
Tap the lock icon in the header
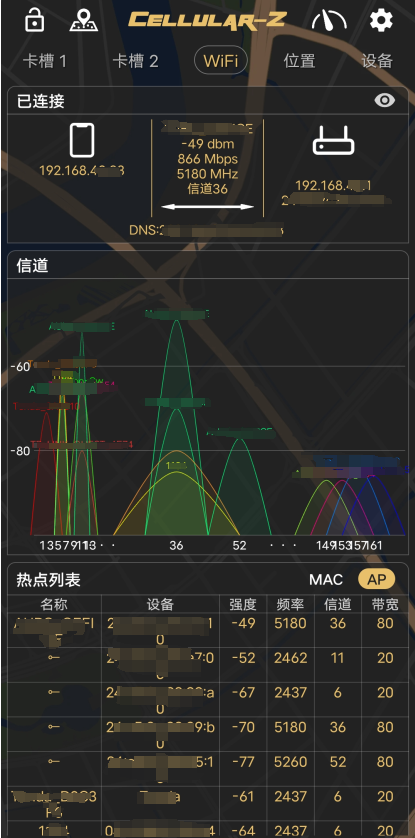[x=35, y=20]
